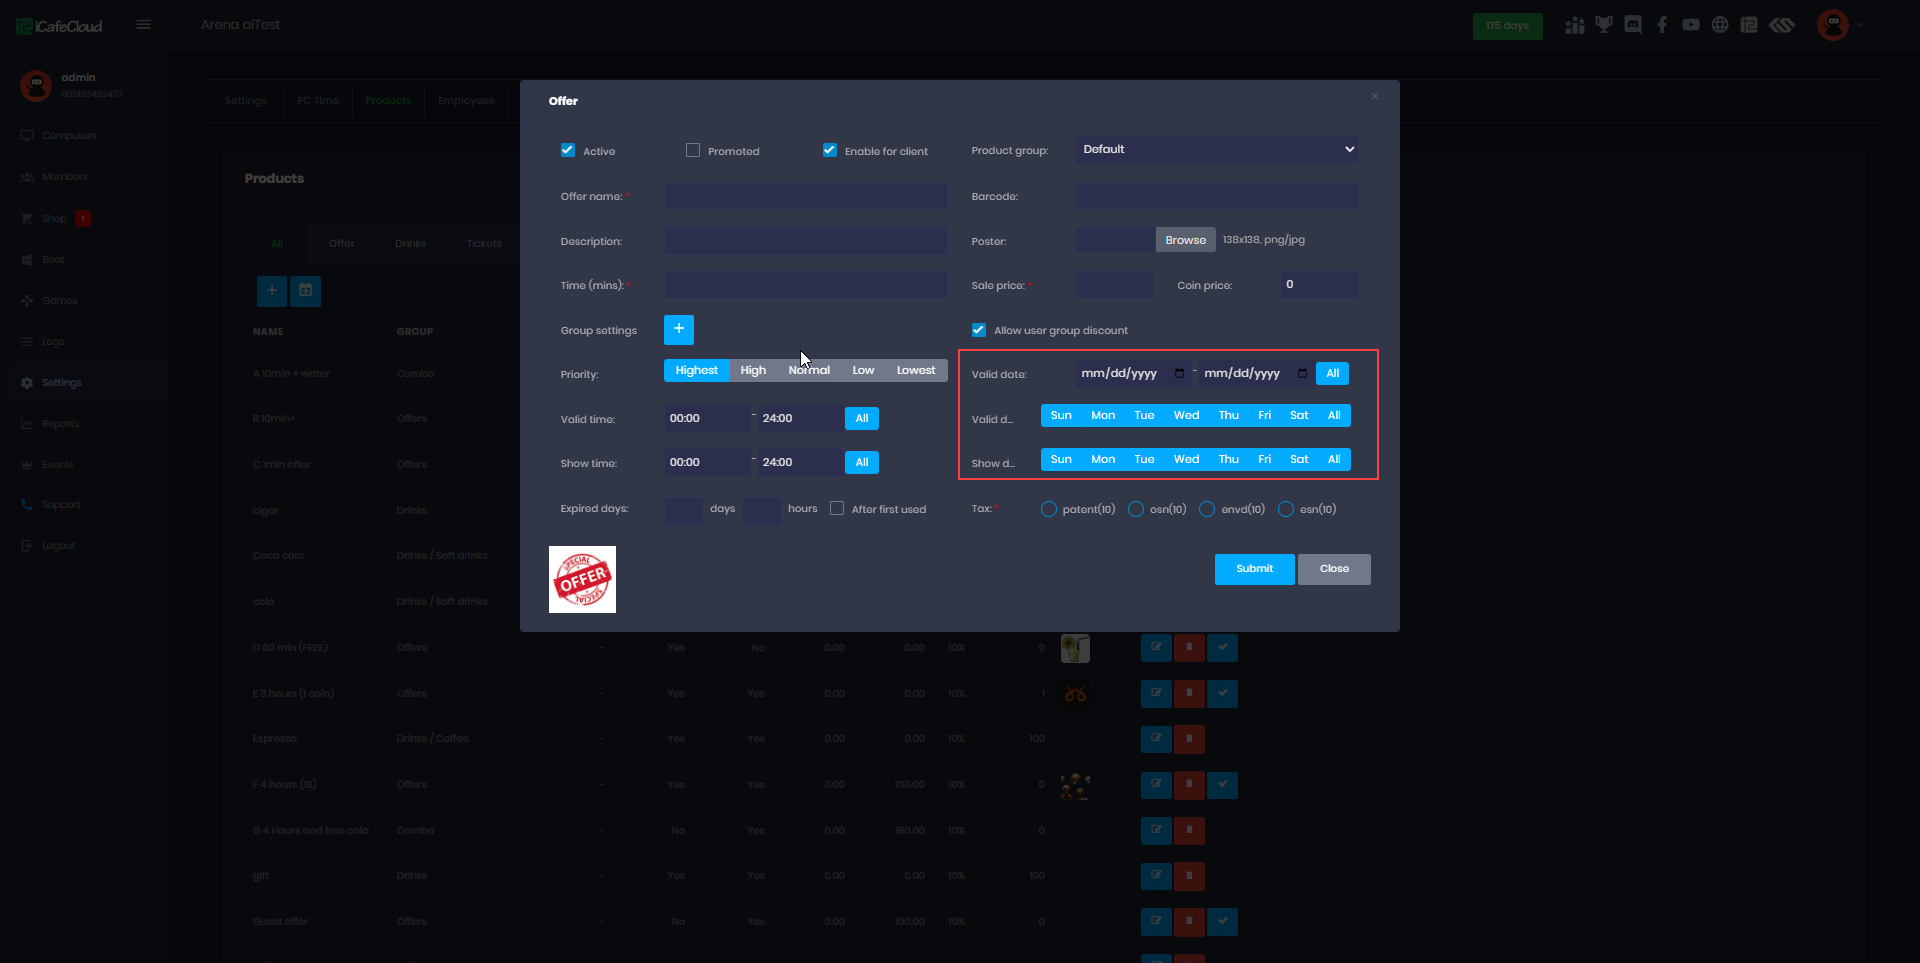Image resolution: width=1920 pixels, height=963 pixels.
Task: Switch to the PC Time tab
Action: click(318, 101)
